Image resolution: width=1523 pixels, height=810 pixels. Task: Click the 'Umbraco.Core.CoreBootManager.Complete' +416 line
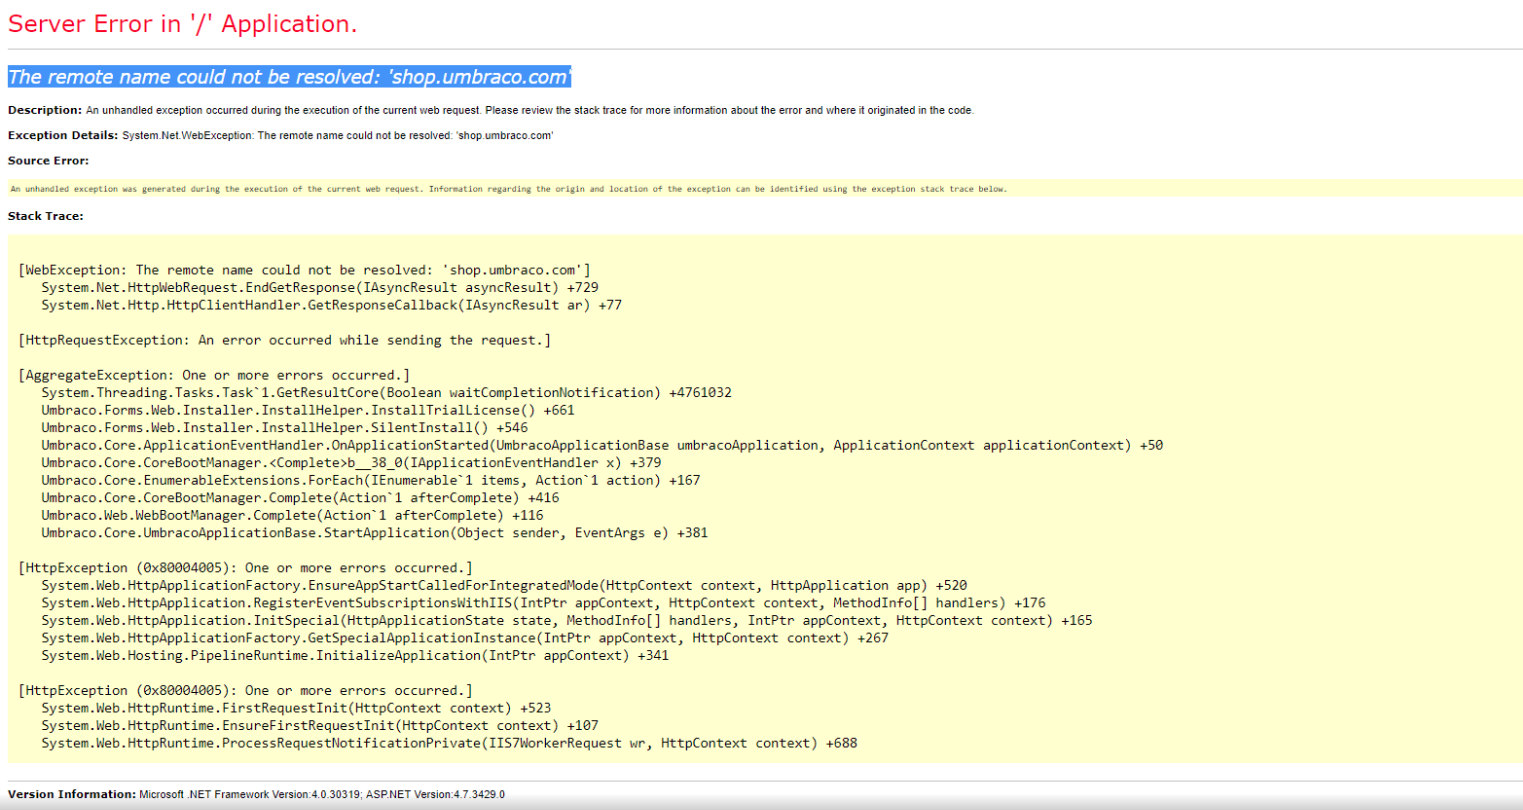[x=300, y=497]
